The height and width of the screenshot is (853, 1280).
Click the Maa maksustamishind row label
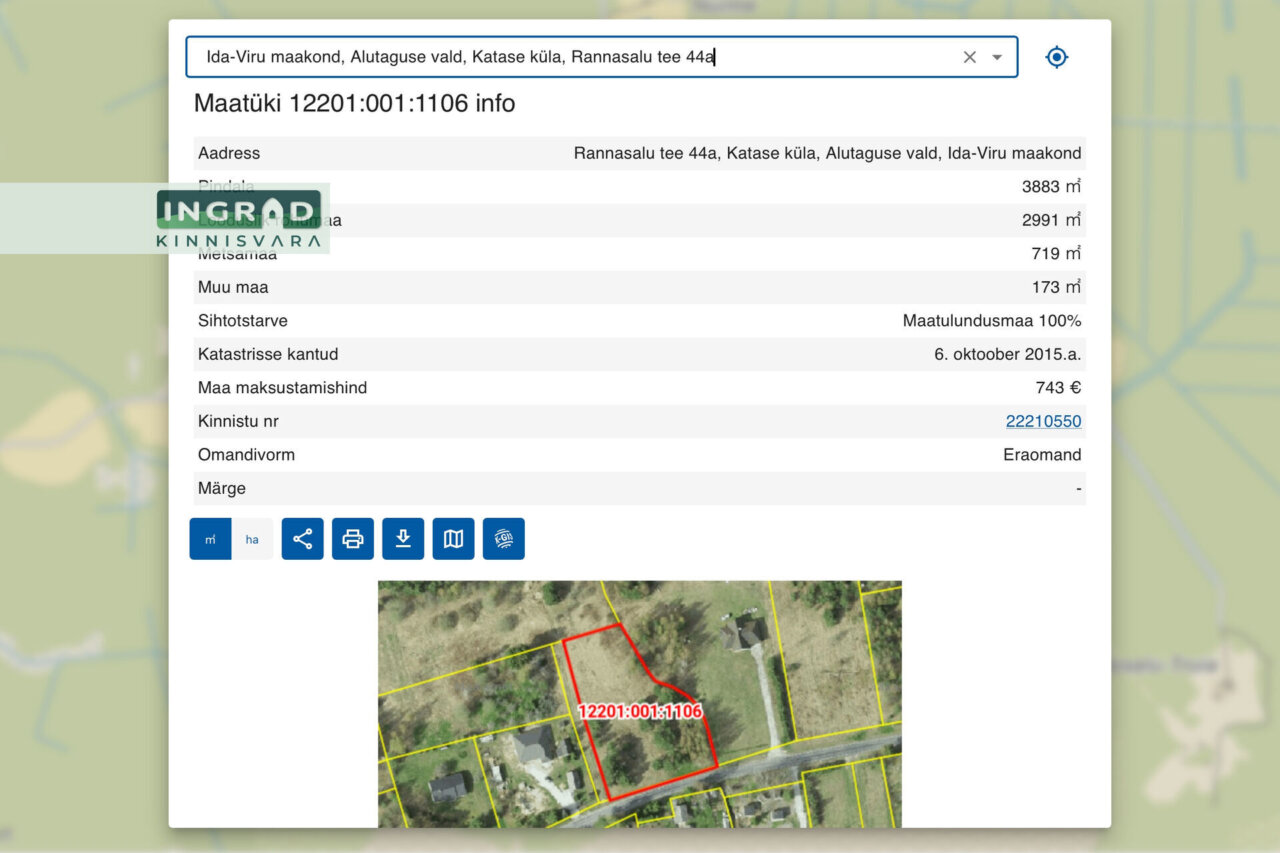[x=282, y=388]
